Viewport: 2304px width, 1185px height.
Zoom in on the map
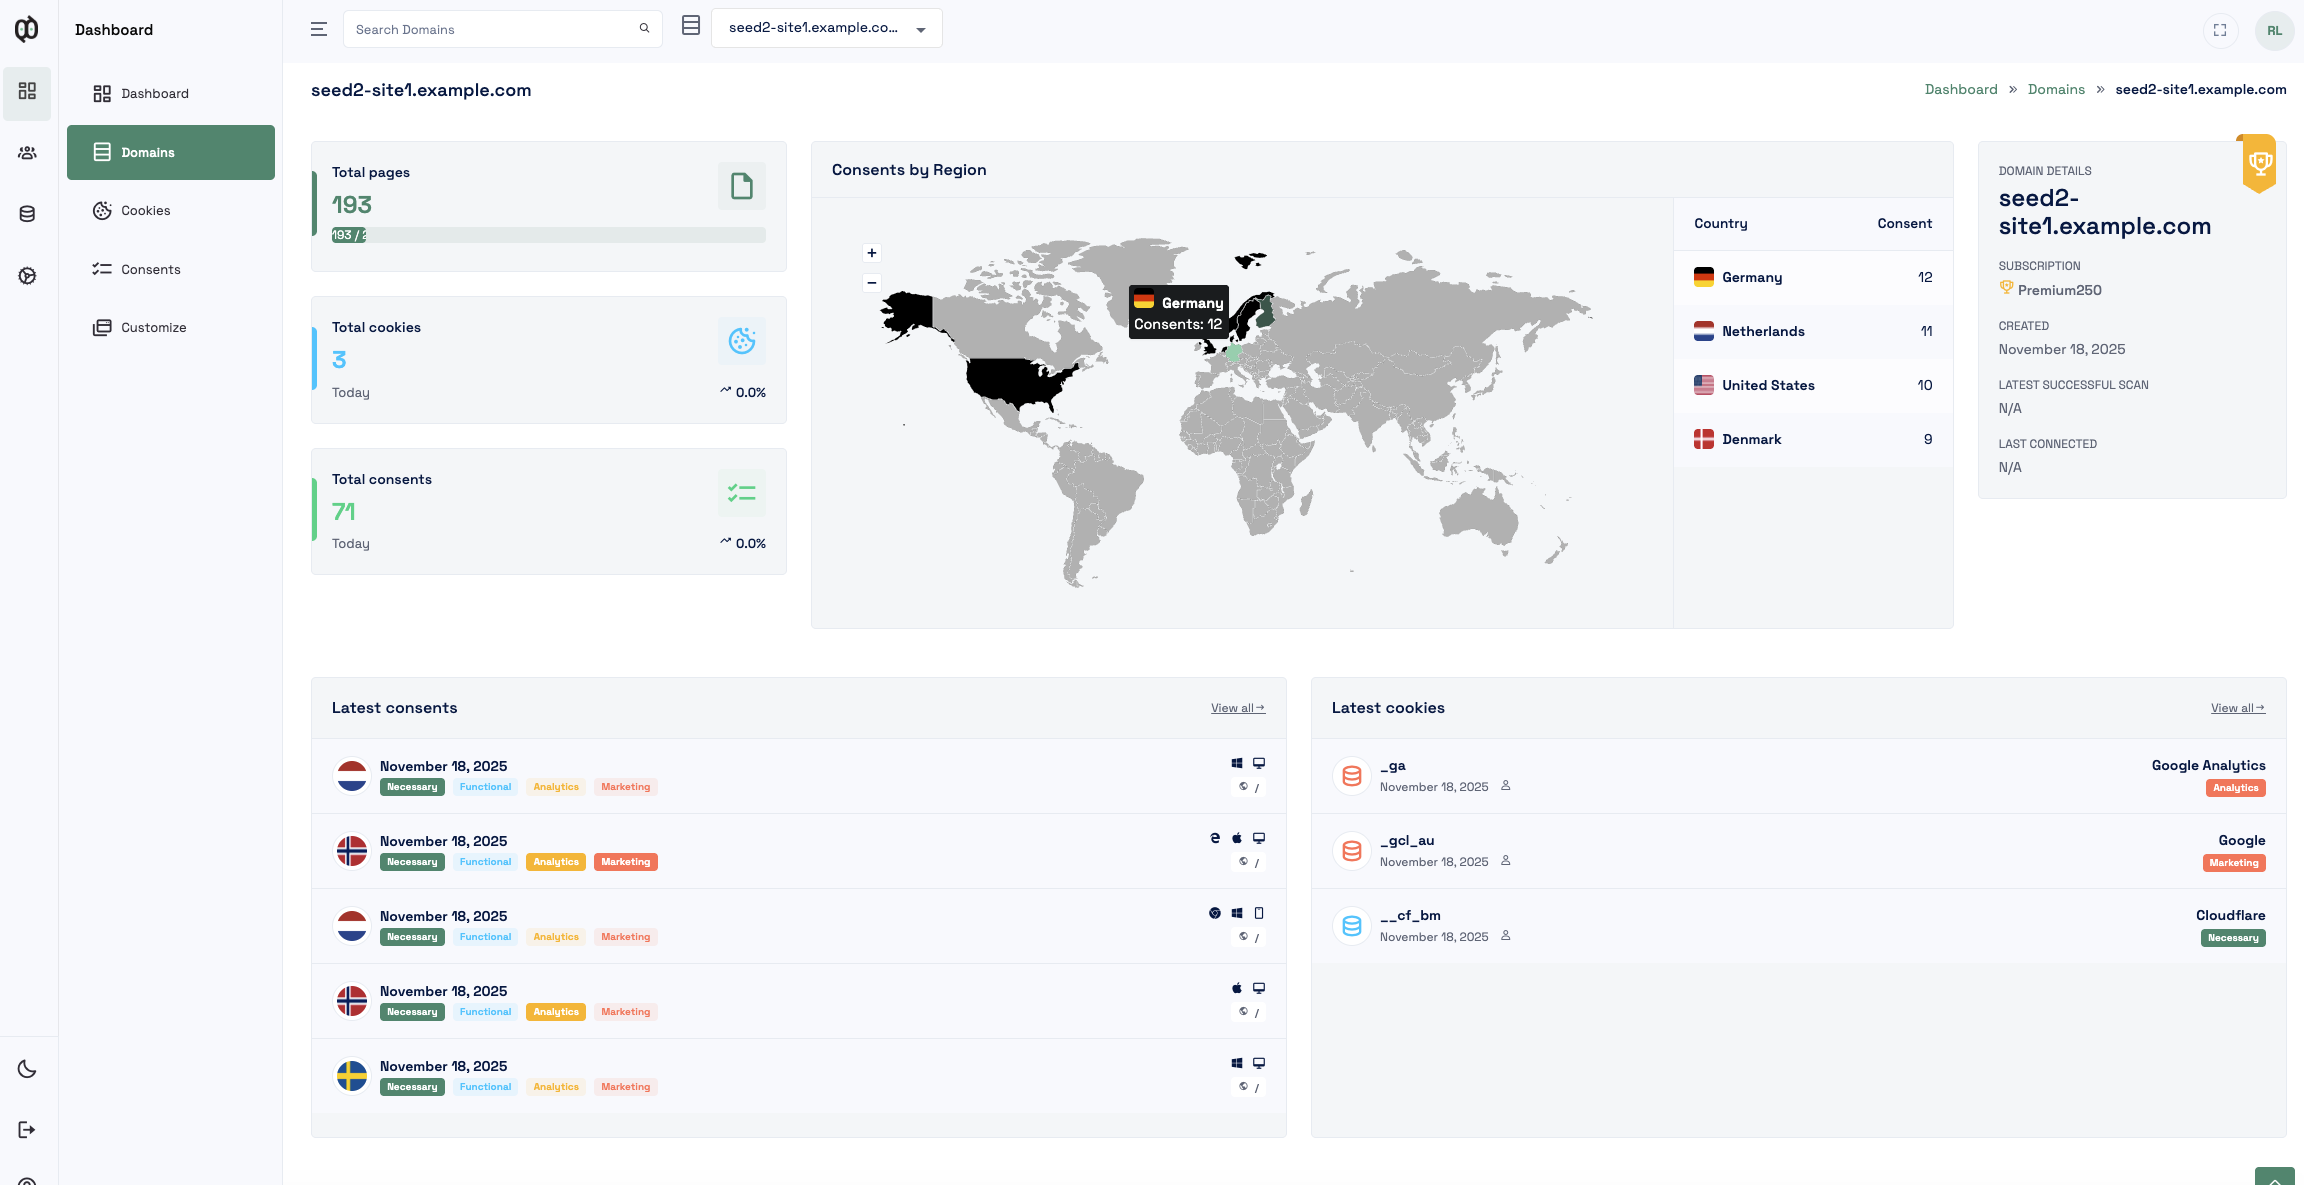[x=872, y=253]
